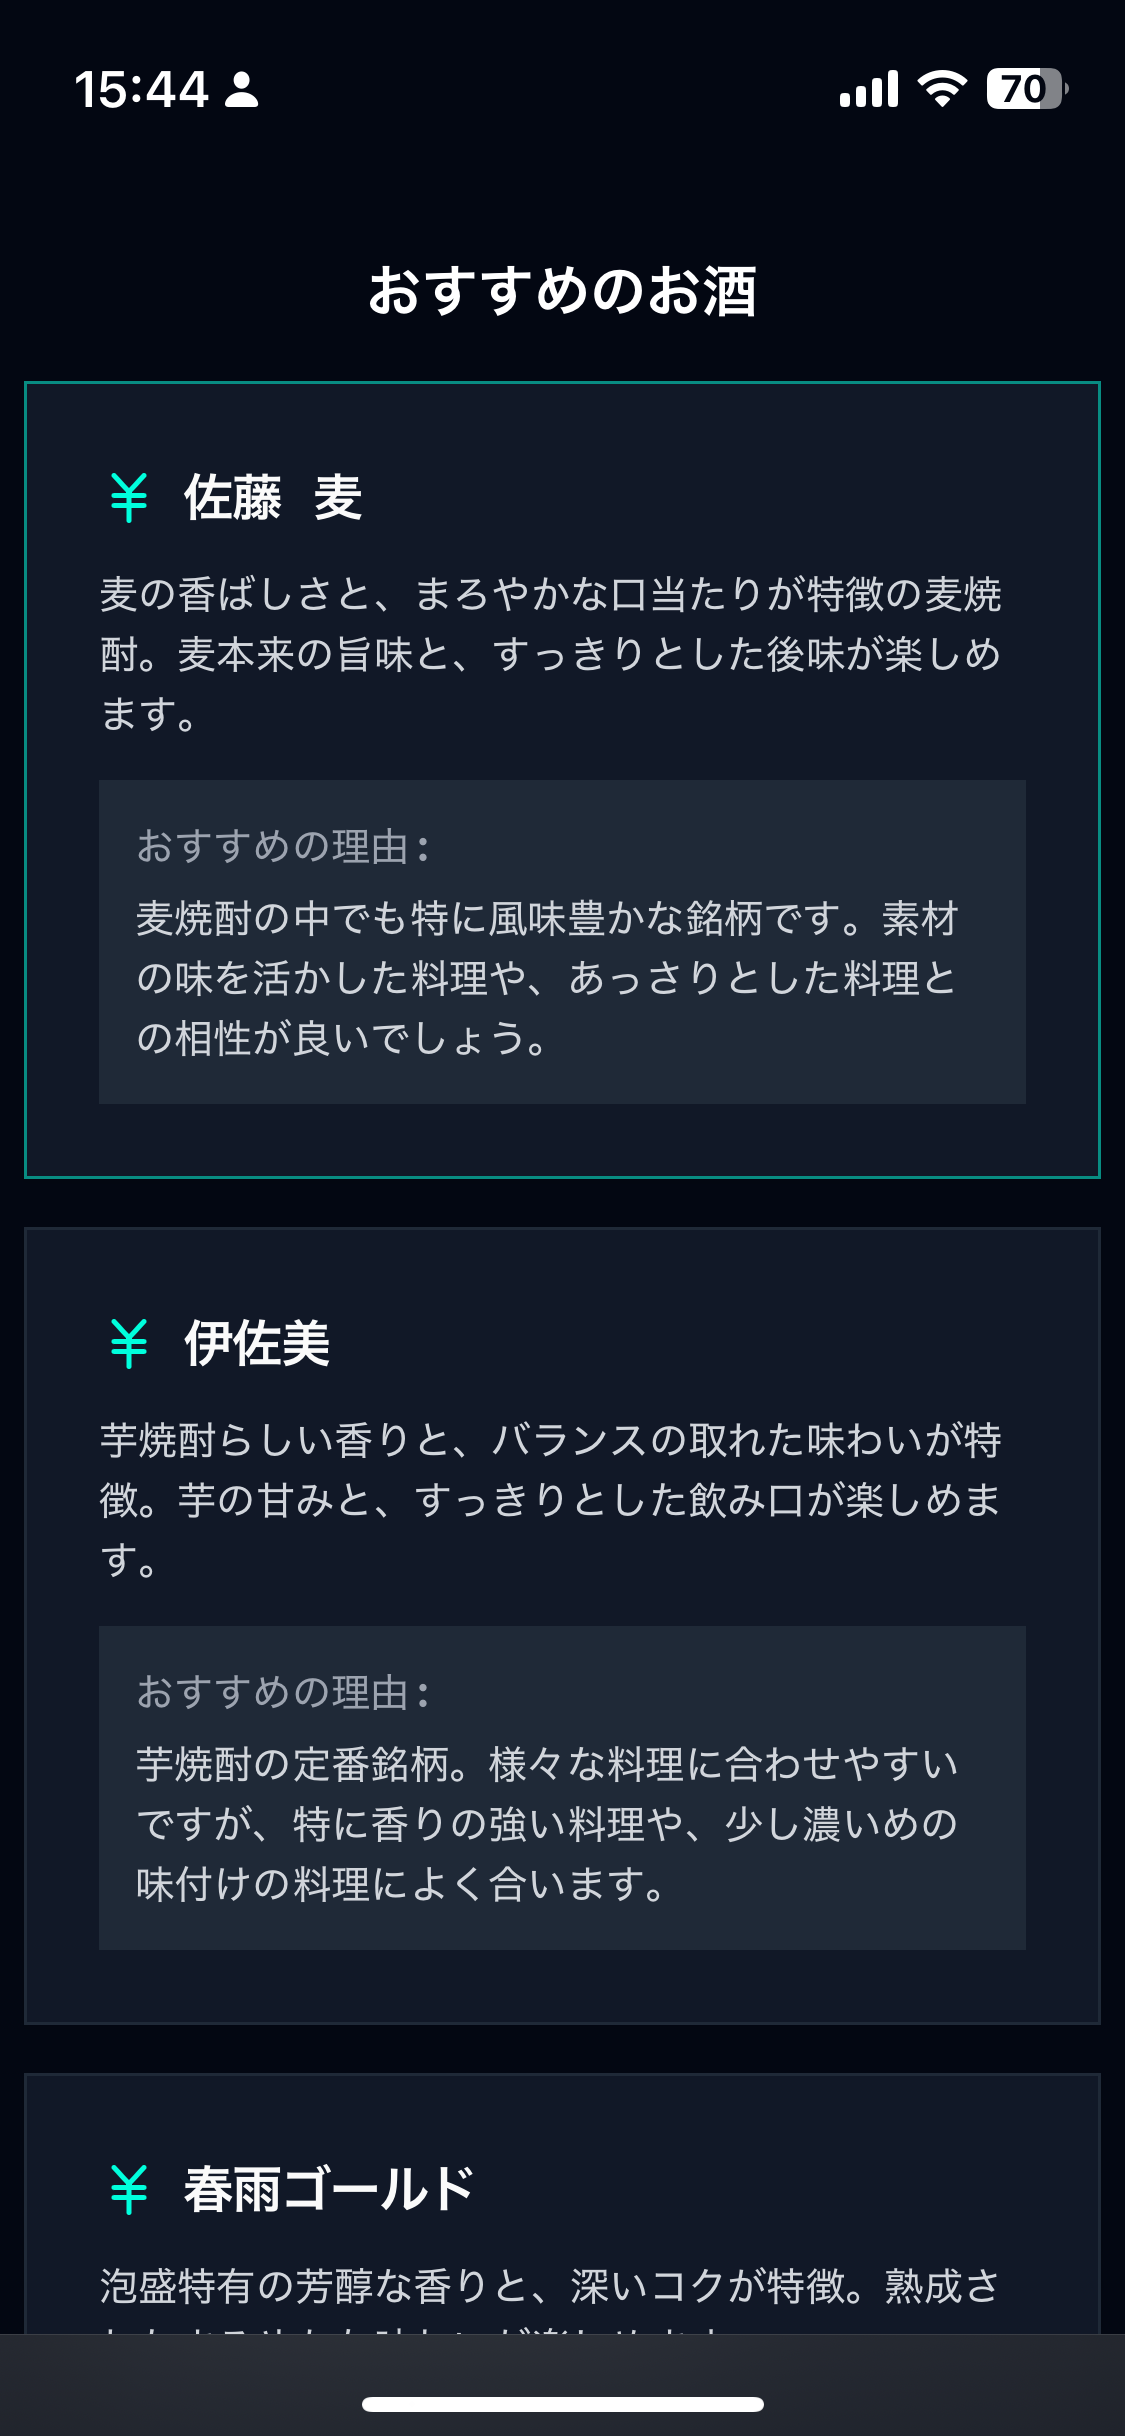
Task: Tap the reason text starting 麦焼酎の中でも
Action: pos(547,978)
